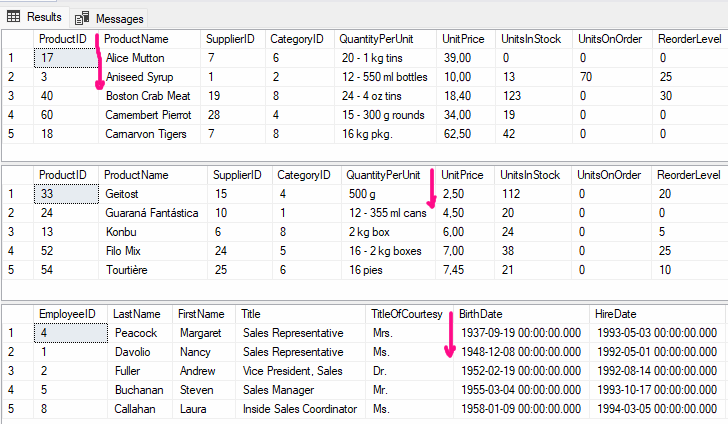Click the FirstName column header
Screen dimensions: 728x424
[202, 313]
